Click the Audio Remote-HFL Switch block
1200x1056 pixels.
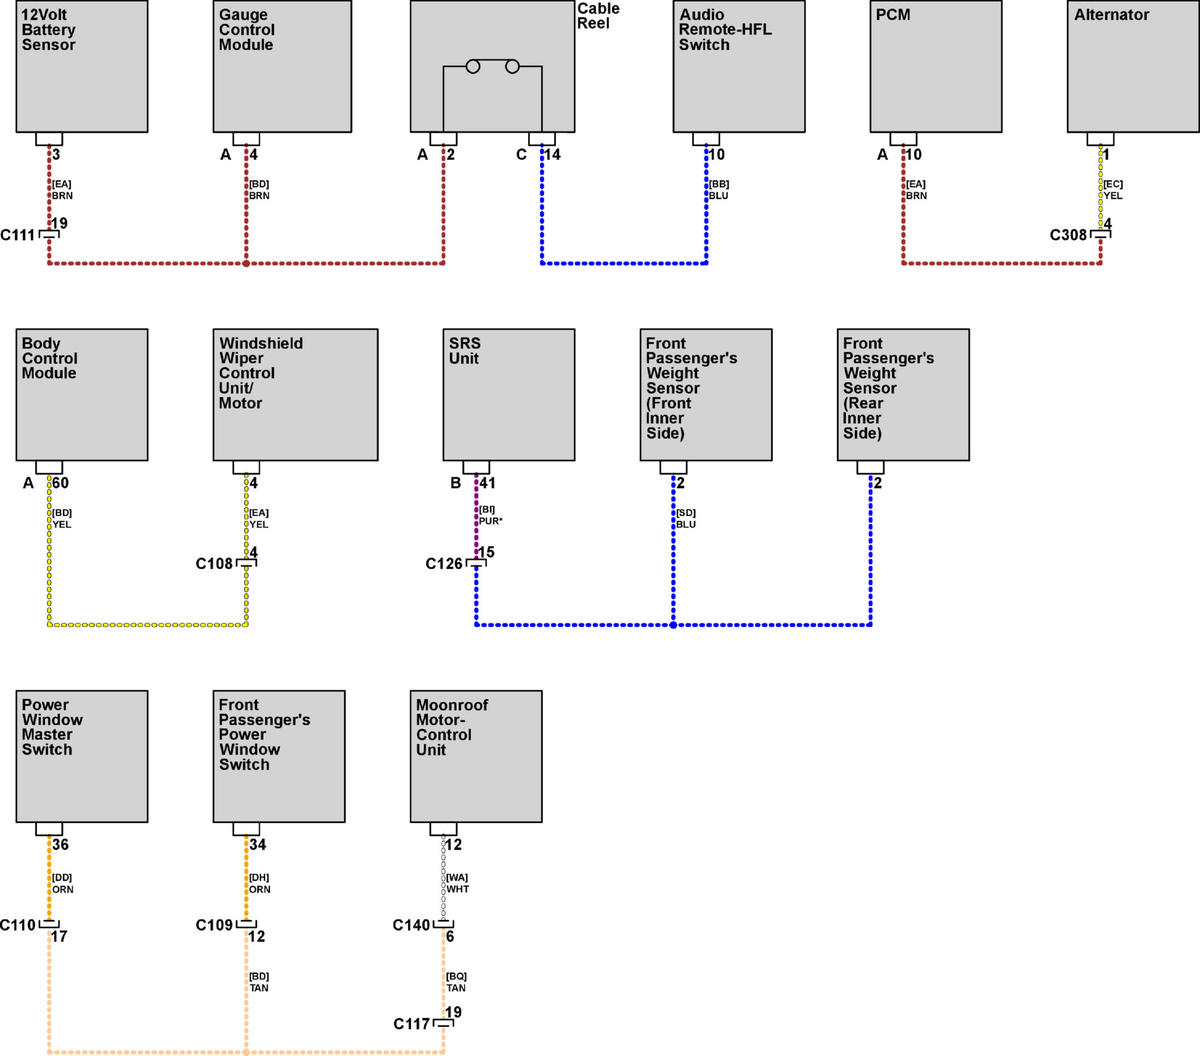739,66
